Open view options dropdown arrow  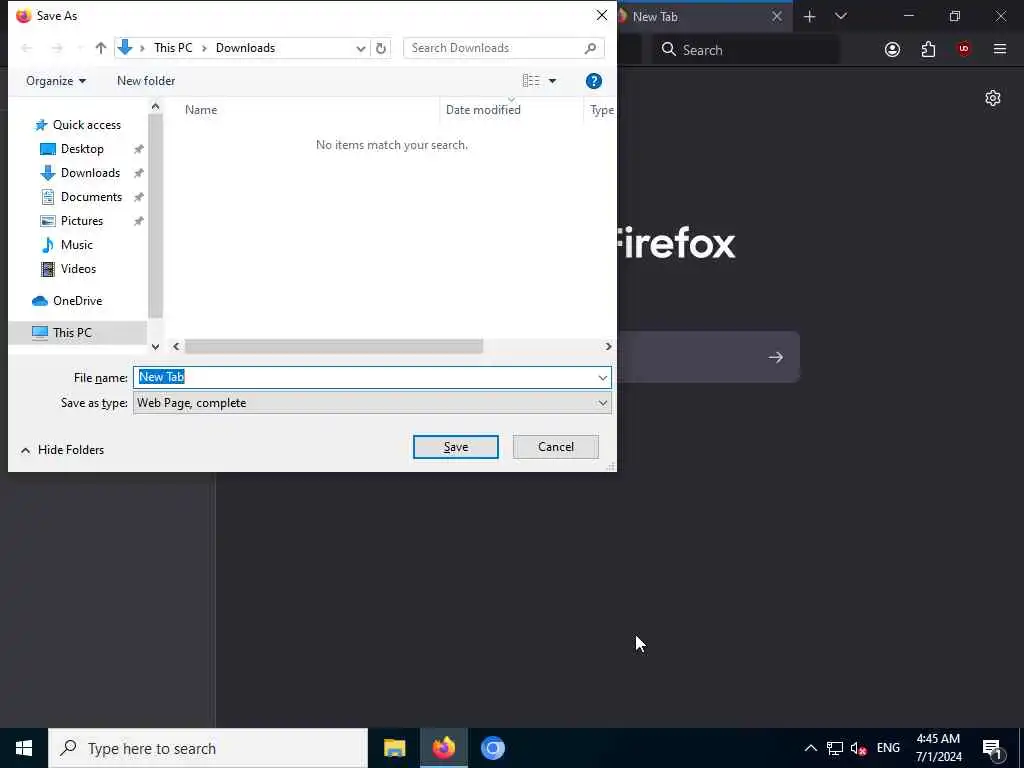pyautogui.click(x=552, y=81)
